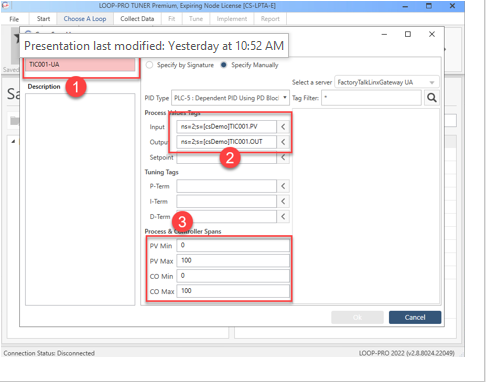The height and width of the screenshot is (382, 486).
Task: Click the disabled Ok button
Action: coord(357,317)
